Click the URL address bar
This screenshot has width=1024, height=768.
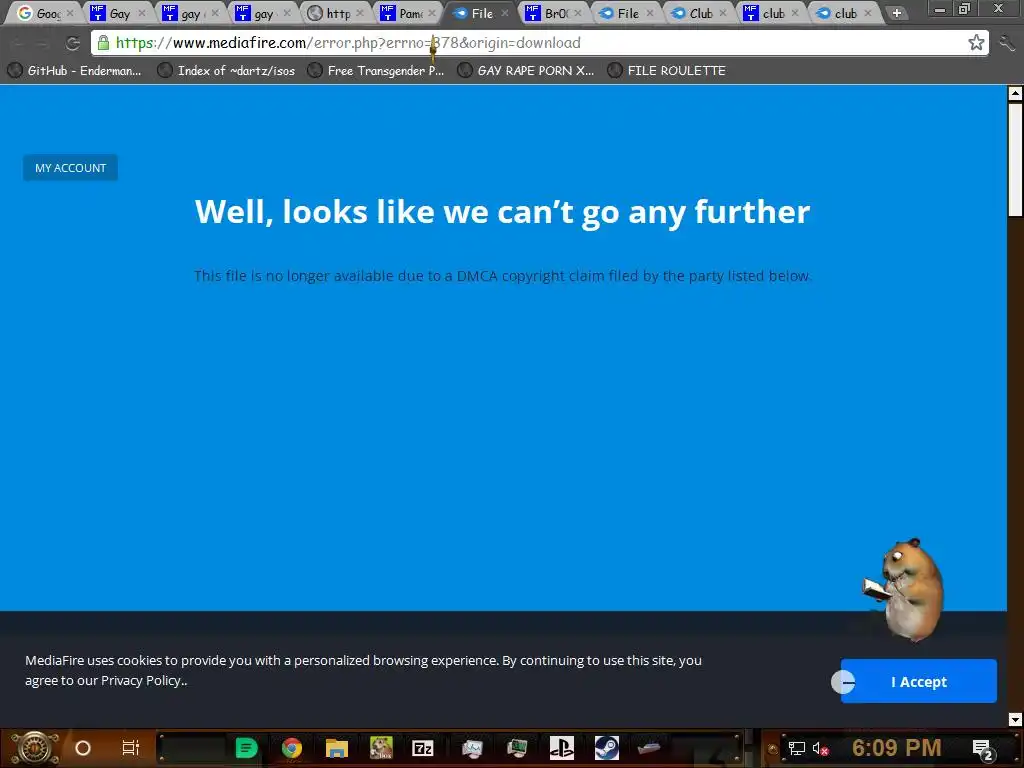pyautogui.click(x=539, y=43)
